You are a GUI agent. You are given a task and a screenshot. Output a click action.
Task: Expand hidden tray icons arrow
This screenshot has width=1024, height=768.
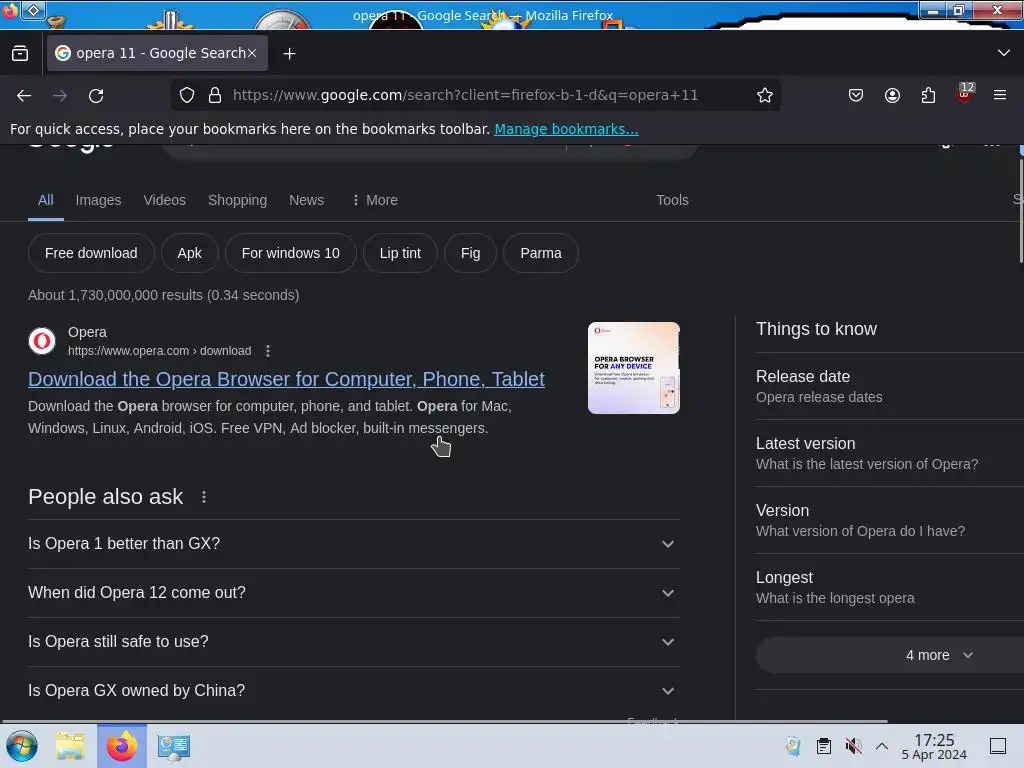point(882,746)
